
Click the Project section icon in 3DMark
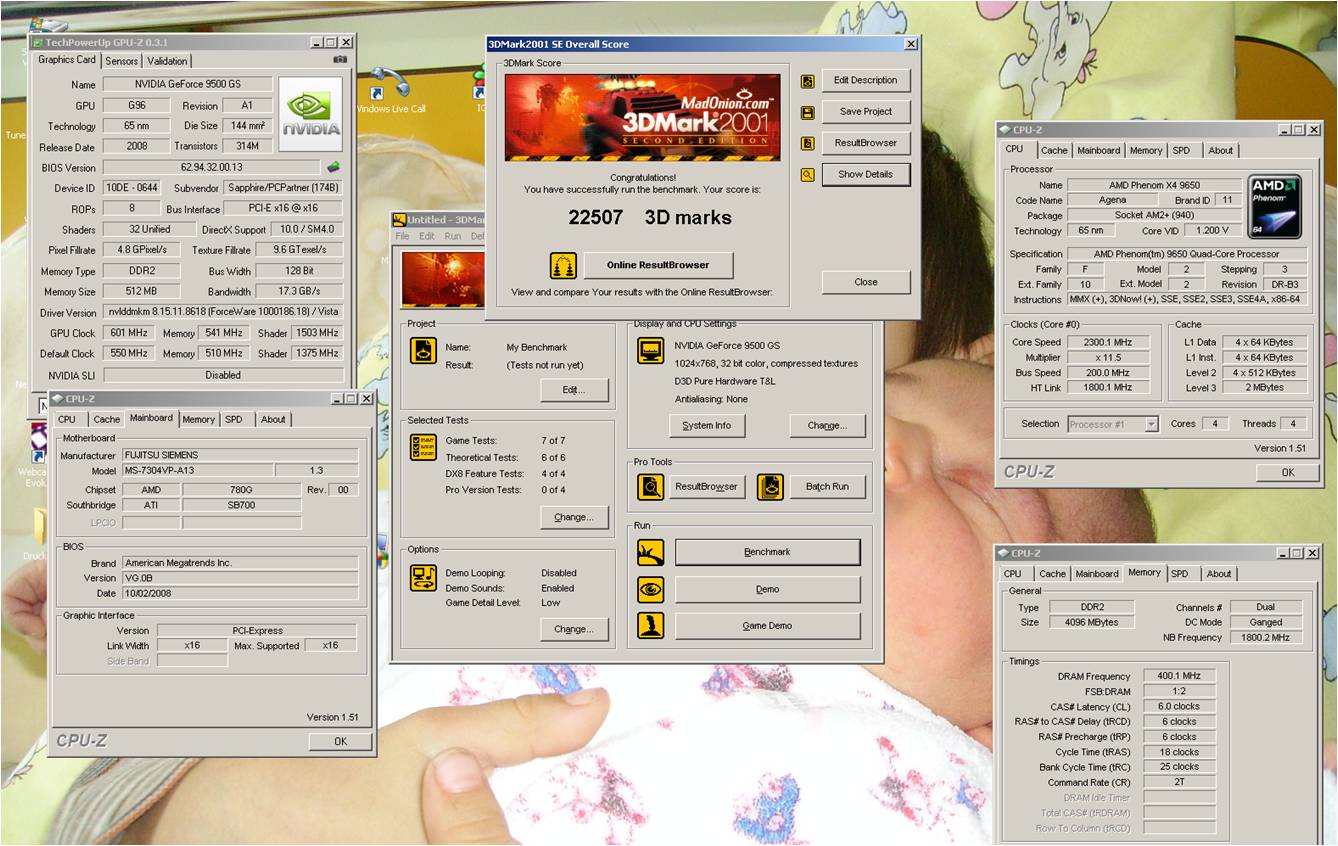click(x=423, y=350)
